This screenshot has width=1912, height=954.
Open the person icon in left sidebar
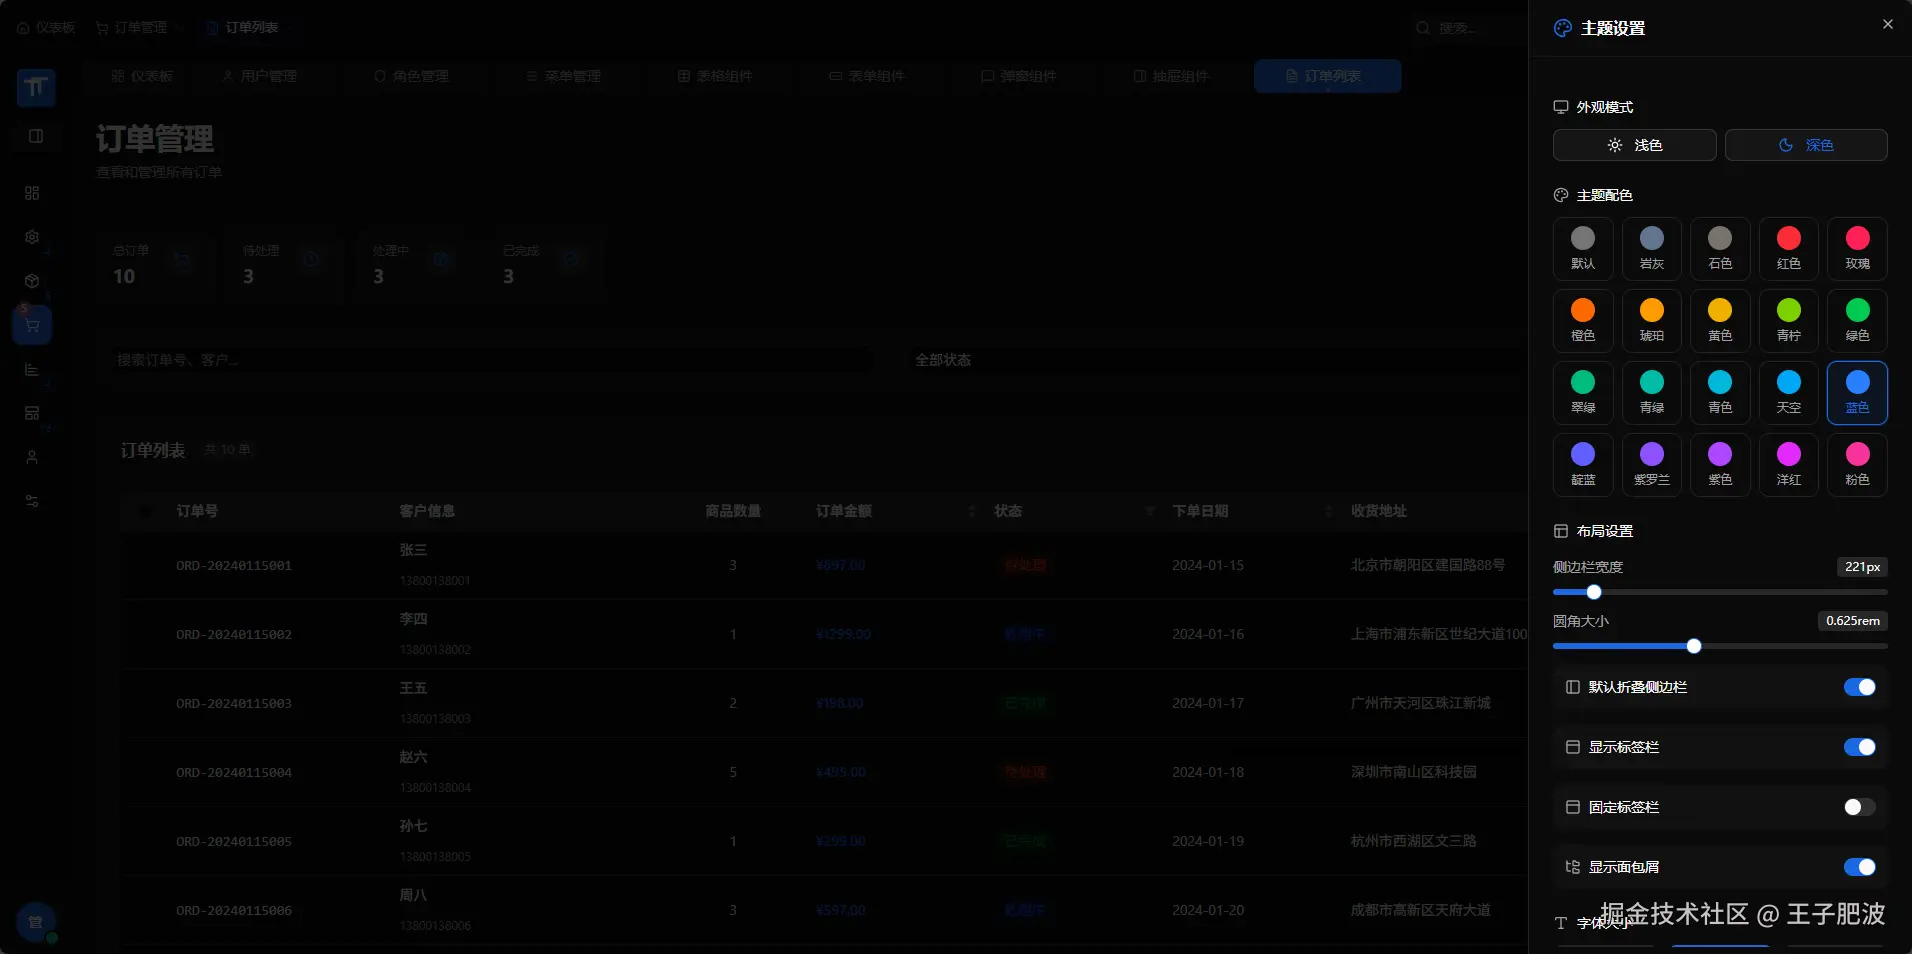pos(32,457)
